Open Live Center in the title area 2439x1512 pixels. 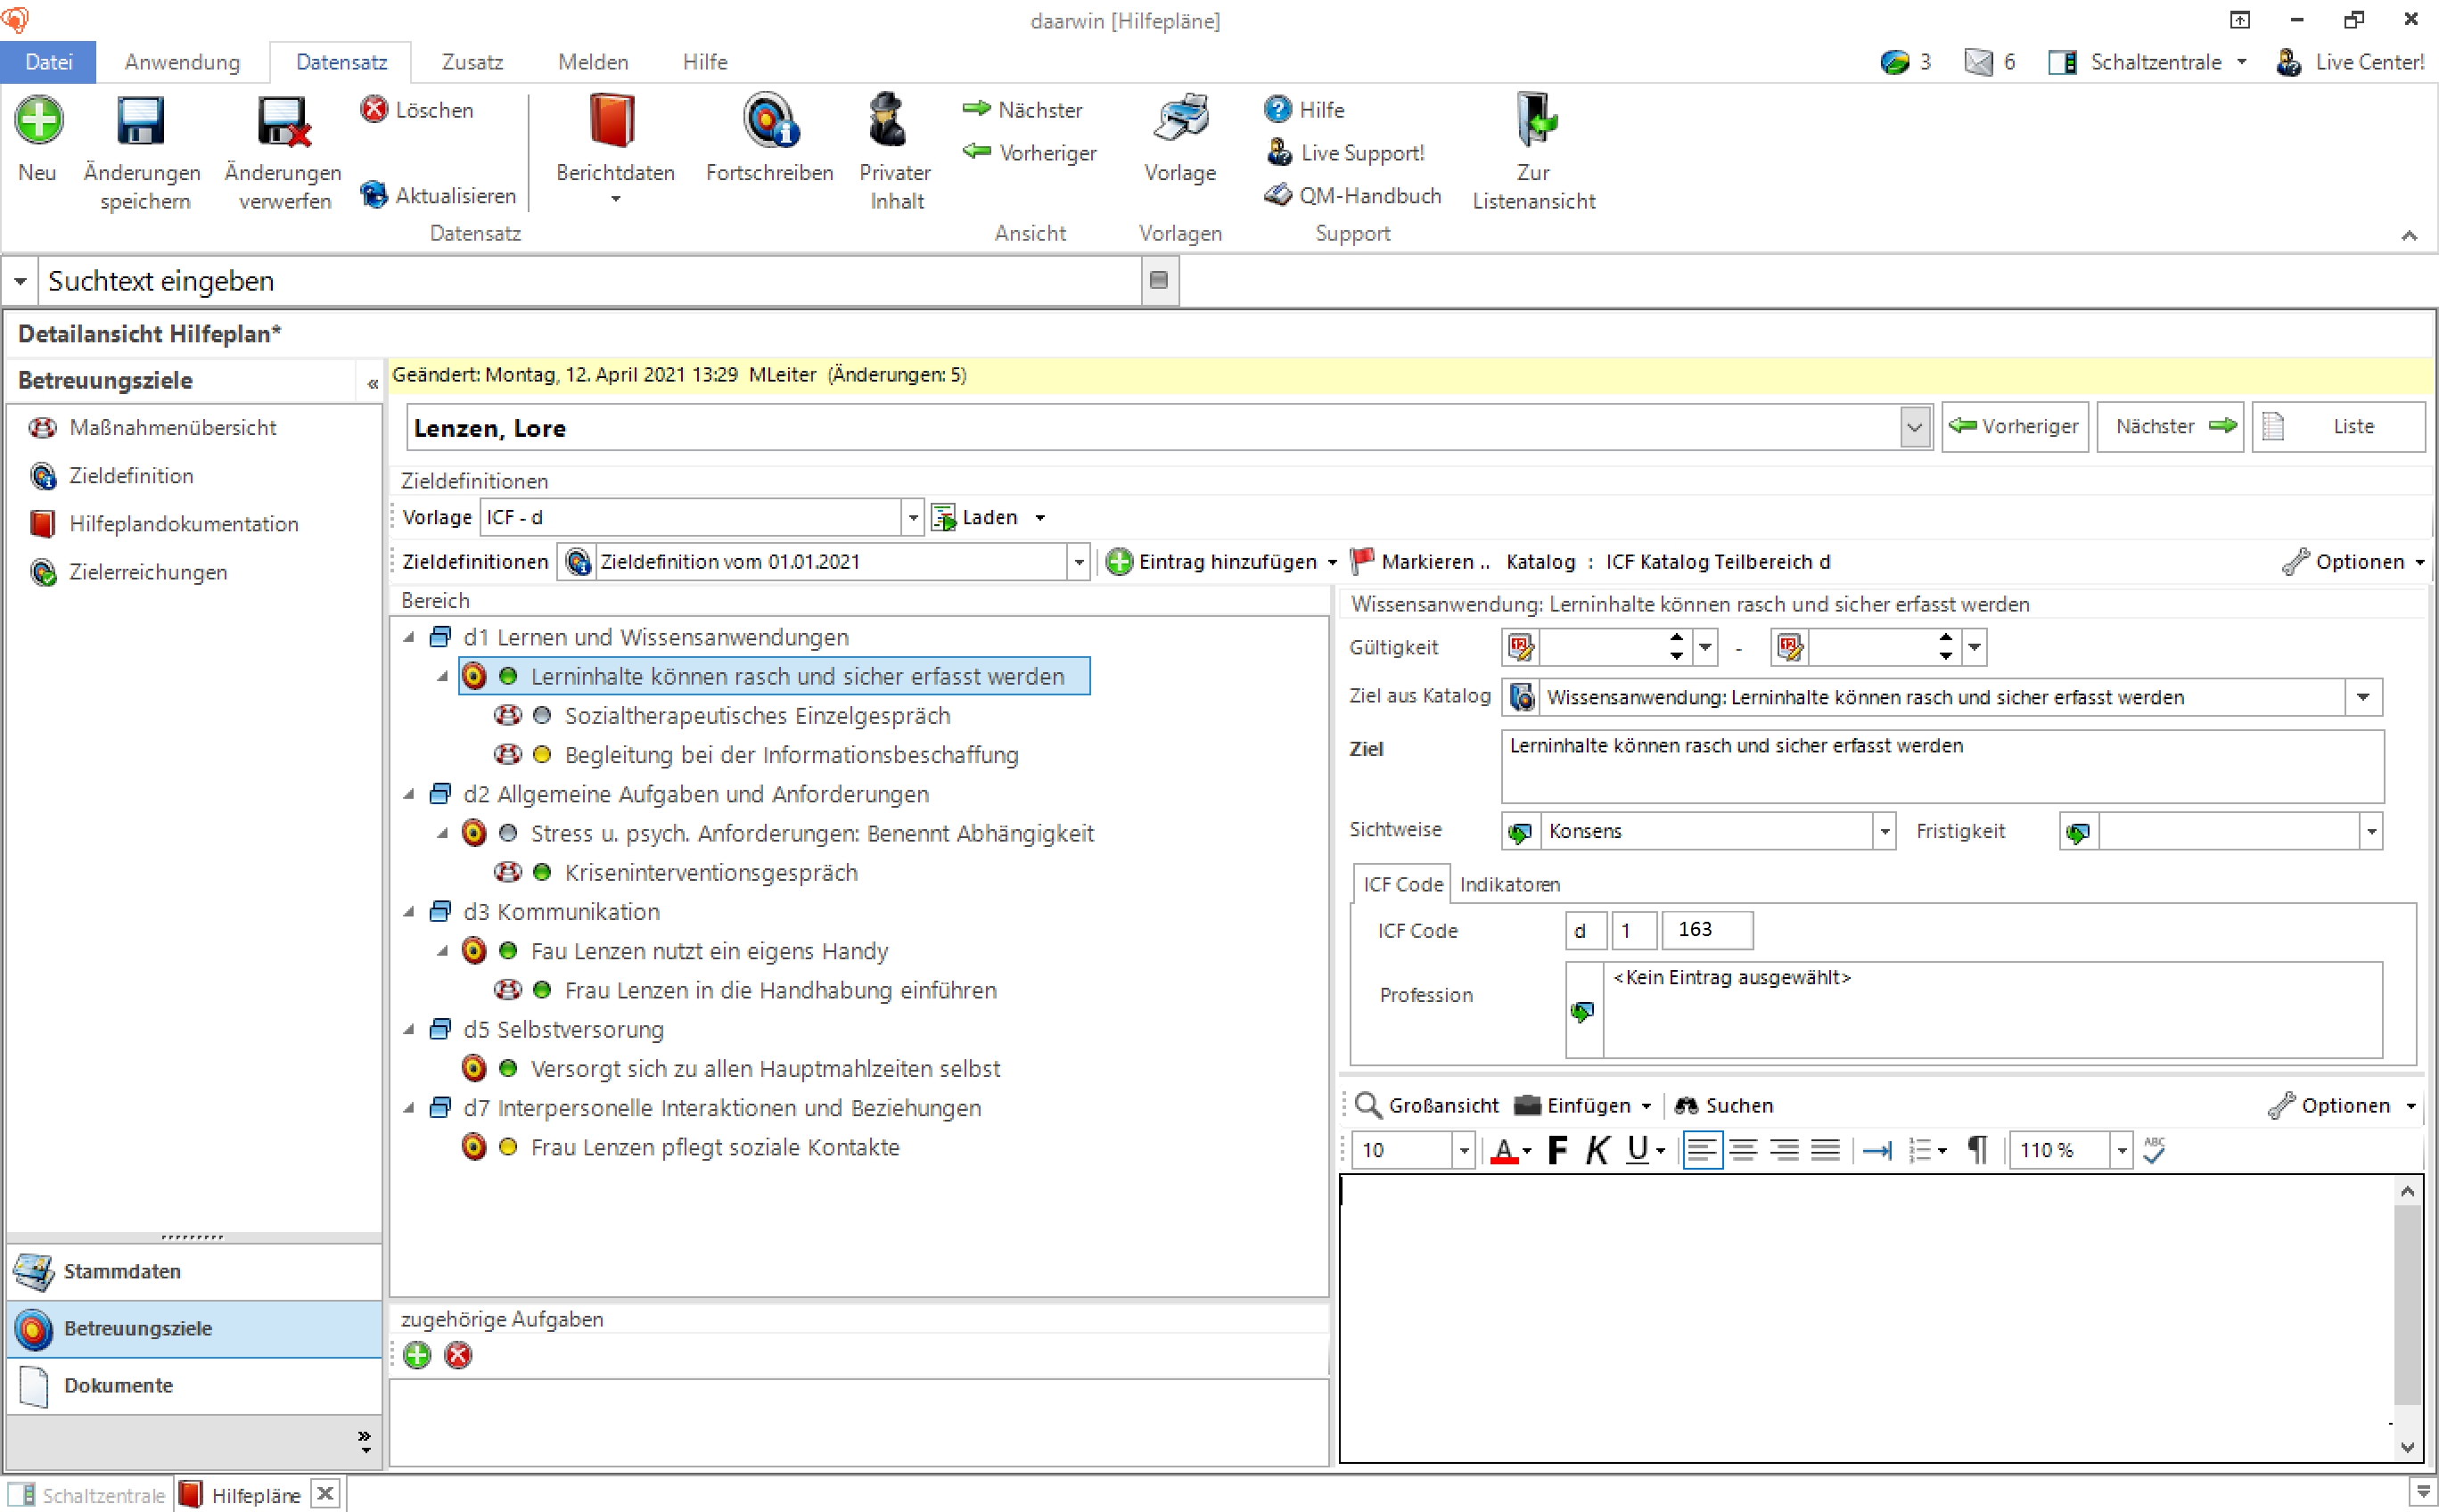2349,62
